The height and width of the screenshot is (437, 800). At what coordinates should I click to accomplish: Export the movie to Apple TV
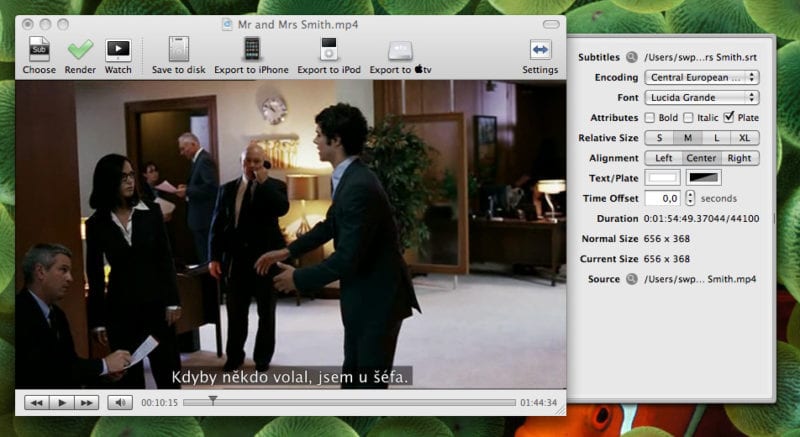[x=401, y=56]
